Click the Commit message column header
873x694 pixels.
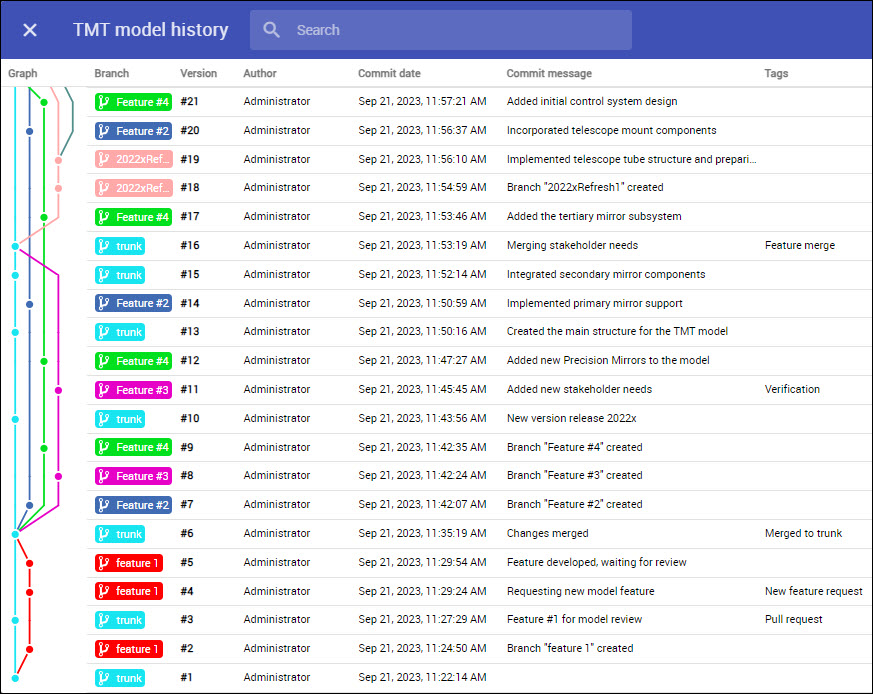(549, 73)
